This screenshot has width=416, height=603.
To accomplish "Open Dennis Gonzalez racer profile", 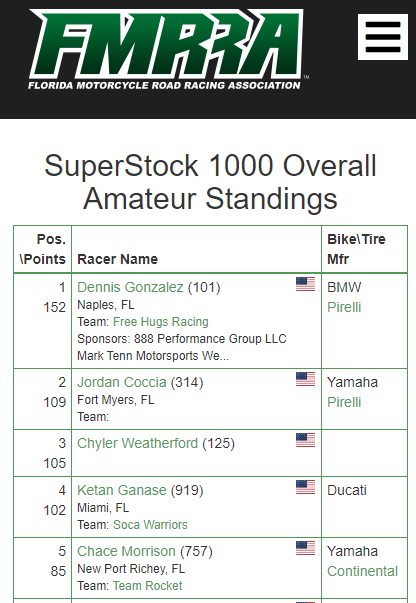I will [130, 287].
